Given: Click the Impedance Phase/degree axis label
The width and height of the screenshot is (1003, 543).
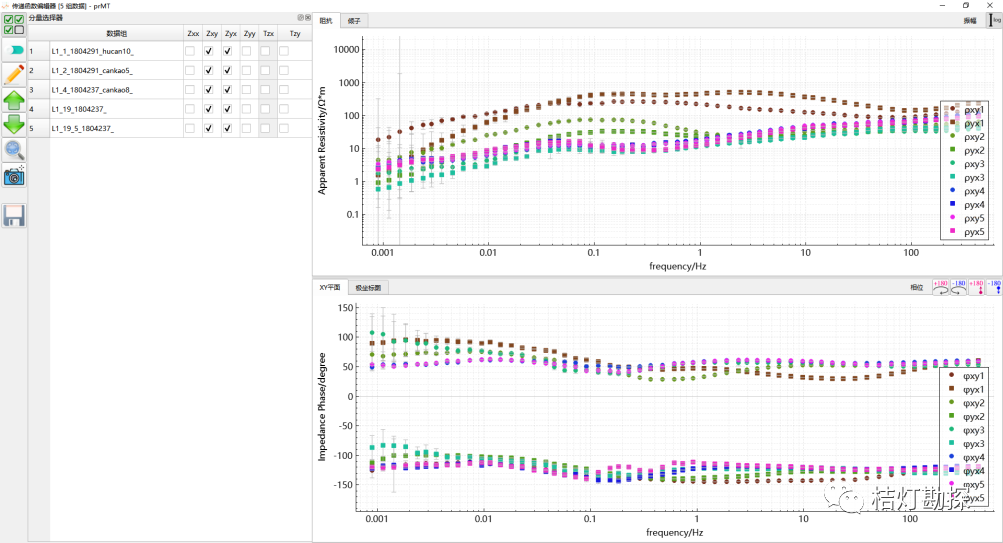Looking at the screenshot, I should tap(322, 407).
